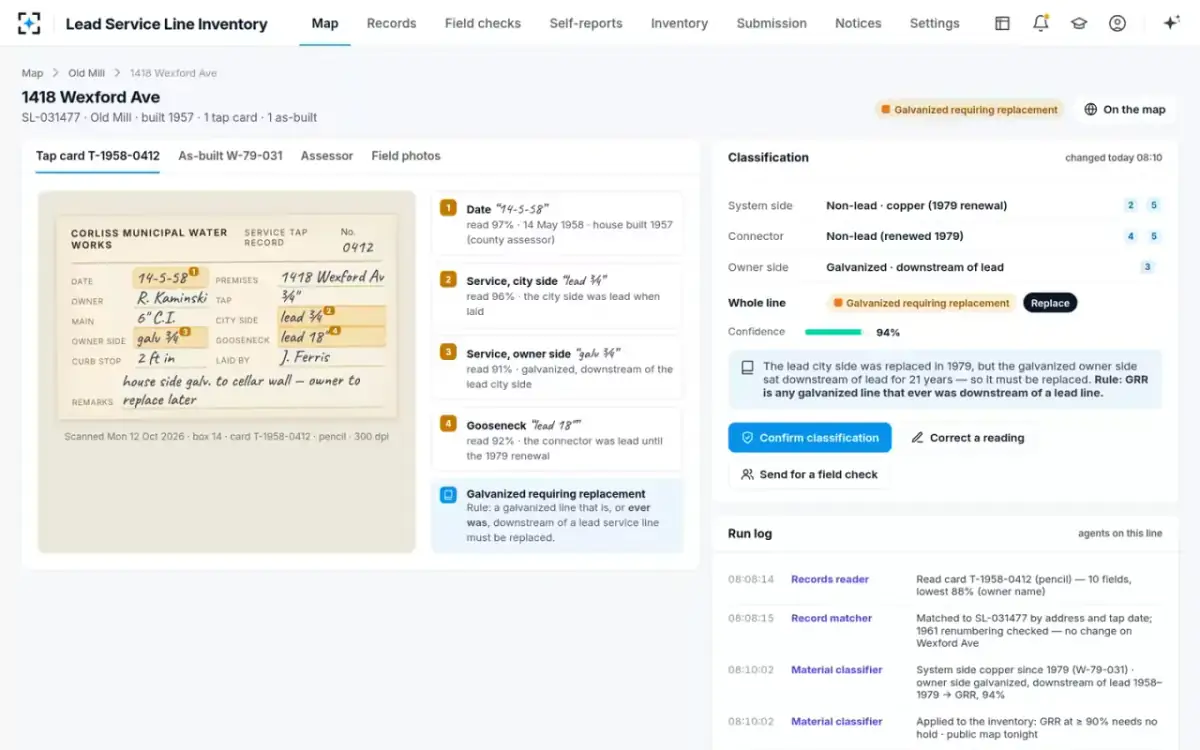Click the "changed today 08:10" text
This screenshot has height=750, width=1200.
(1113, 158)
